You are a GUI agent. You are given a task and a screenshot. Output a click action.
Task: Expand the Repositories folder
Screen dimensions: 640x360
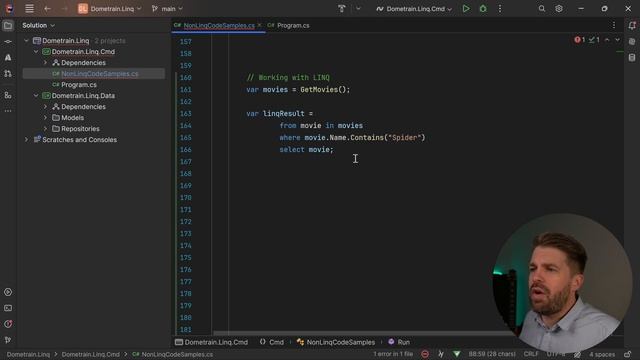45,129
